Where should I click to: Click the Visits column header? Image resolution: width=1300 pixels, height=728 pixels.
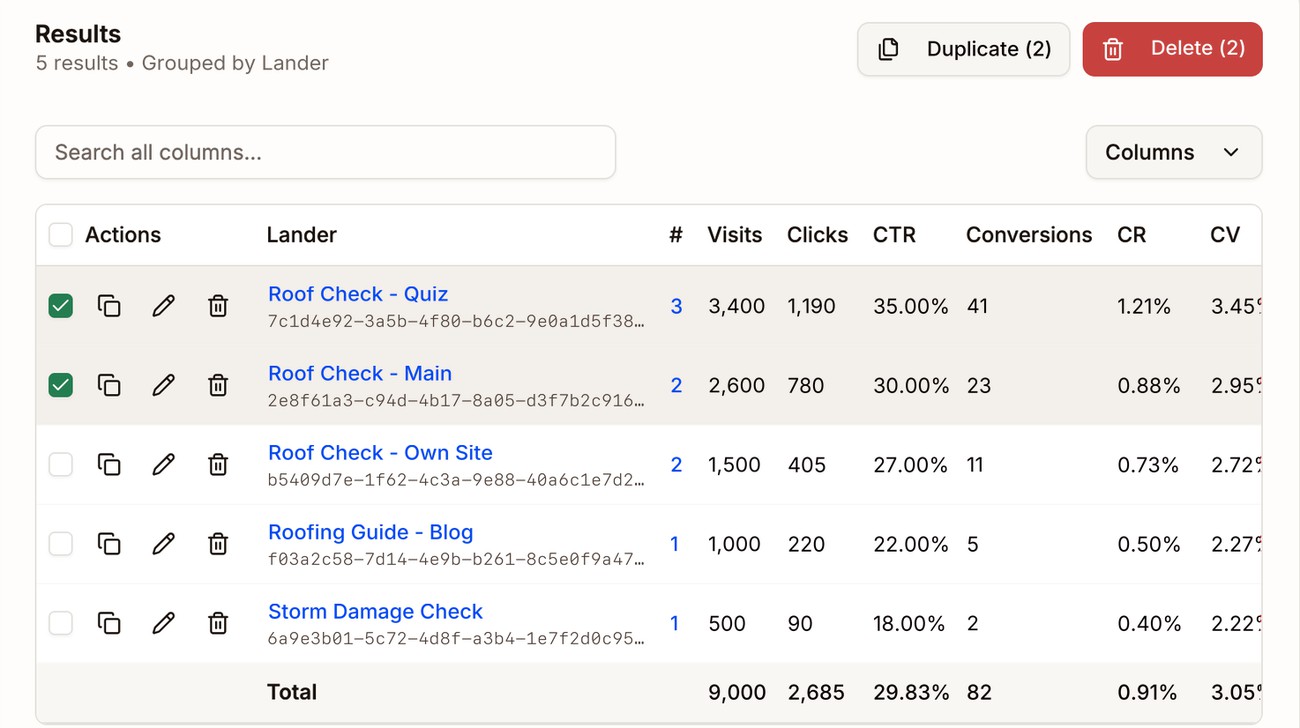pyautogui.click(x=735, y=235)
